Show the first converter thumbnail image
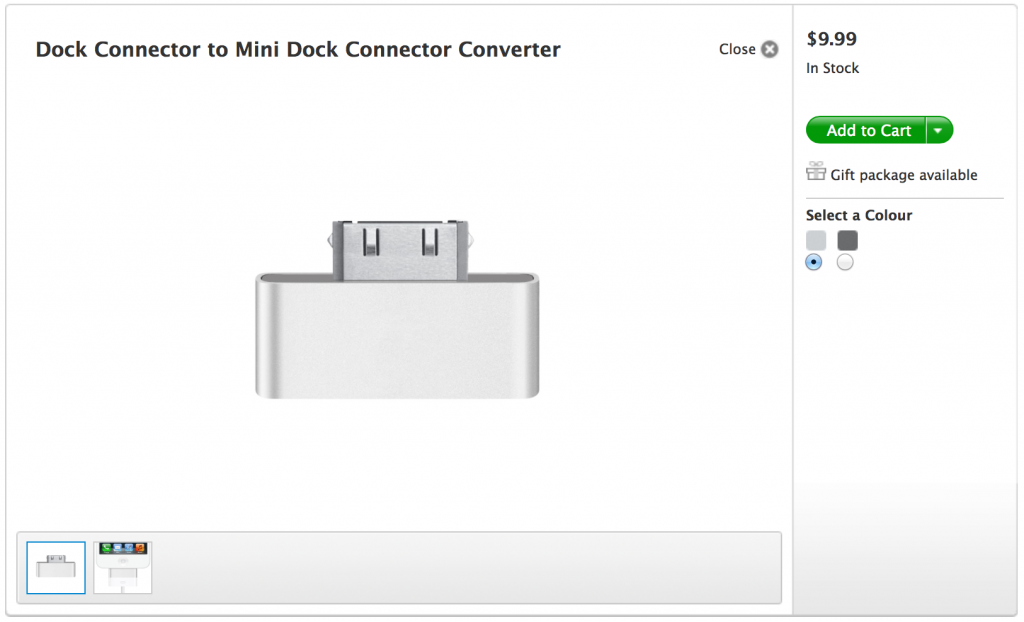 coord(56,568)
